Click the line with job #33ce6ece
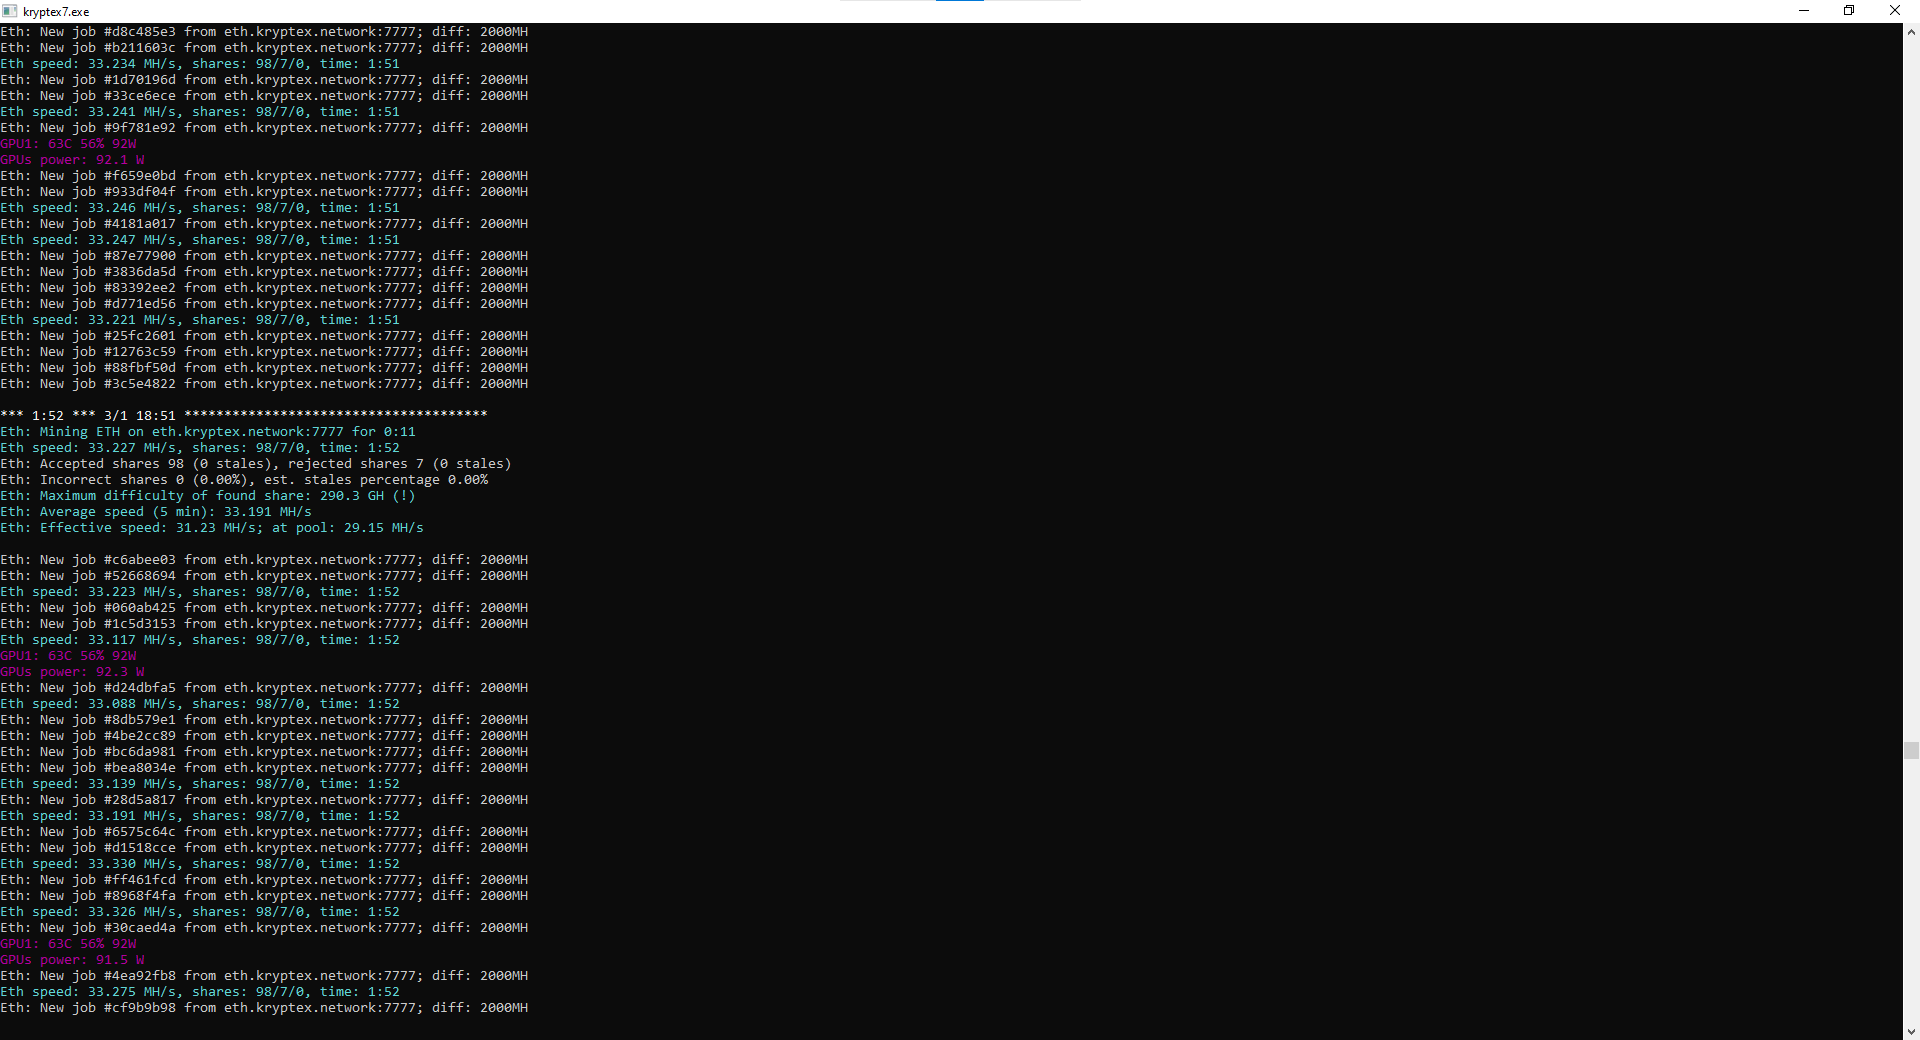The width and height of the screenshot is (1920, 1040). click(264, 96)
